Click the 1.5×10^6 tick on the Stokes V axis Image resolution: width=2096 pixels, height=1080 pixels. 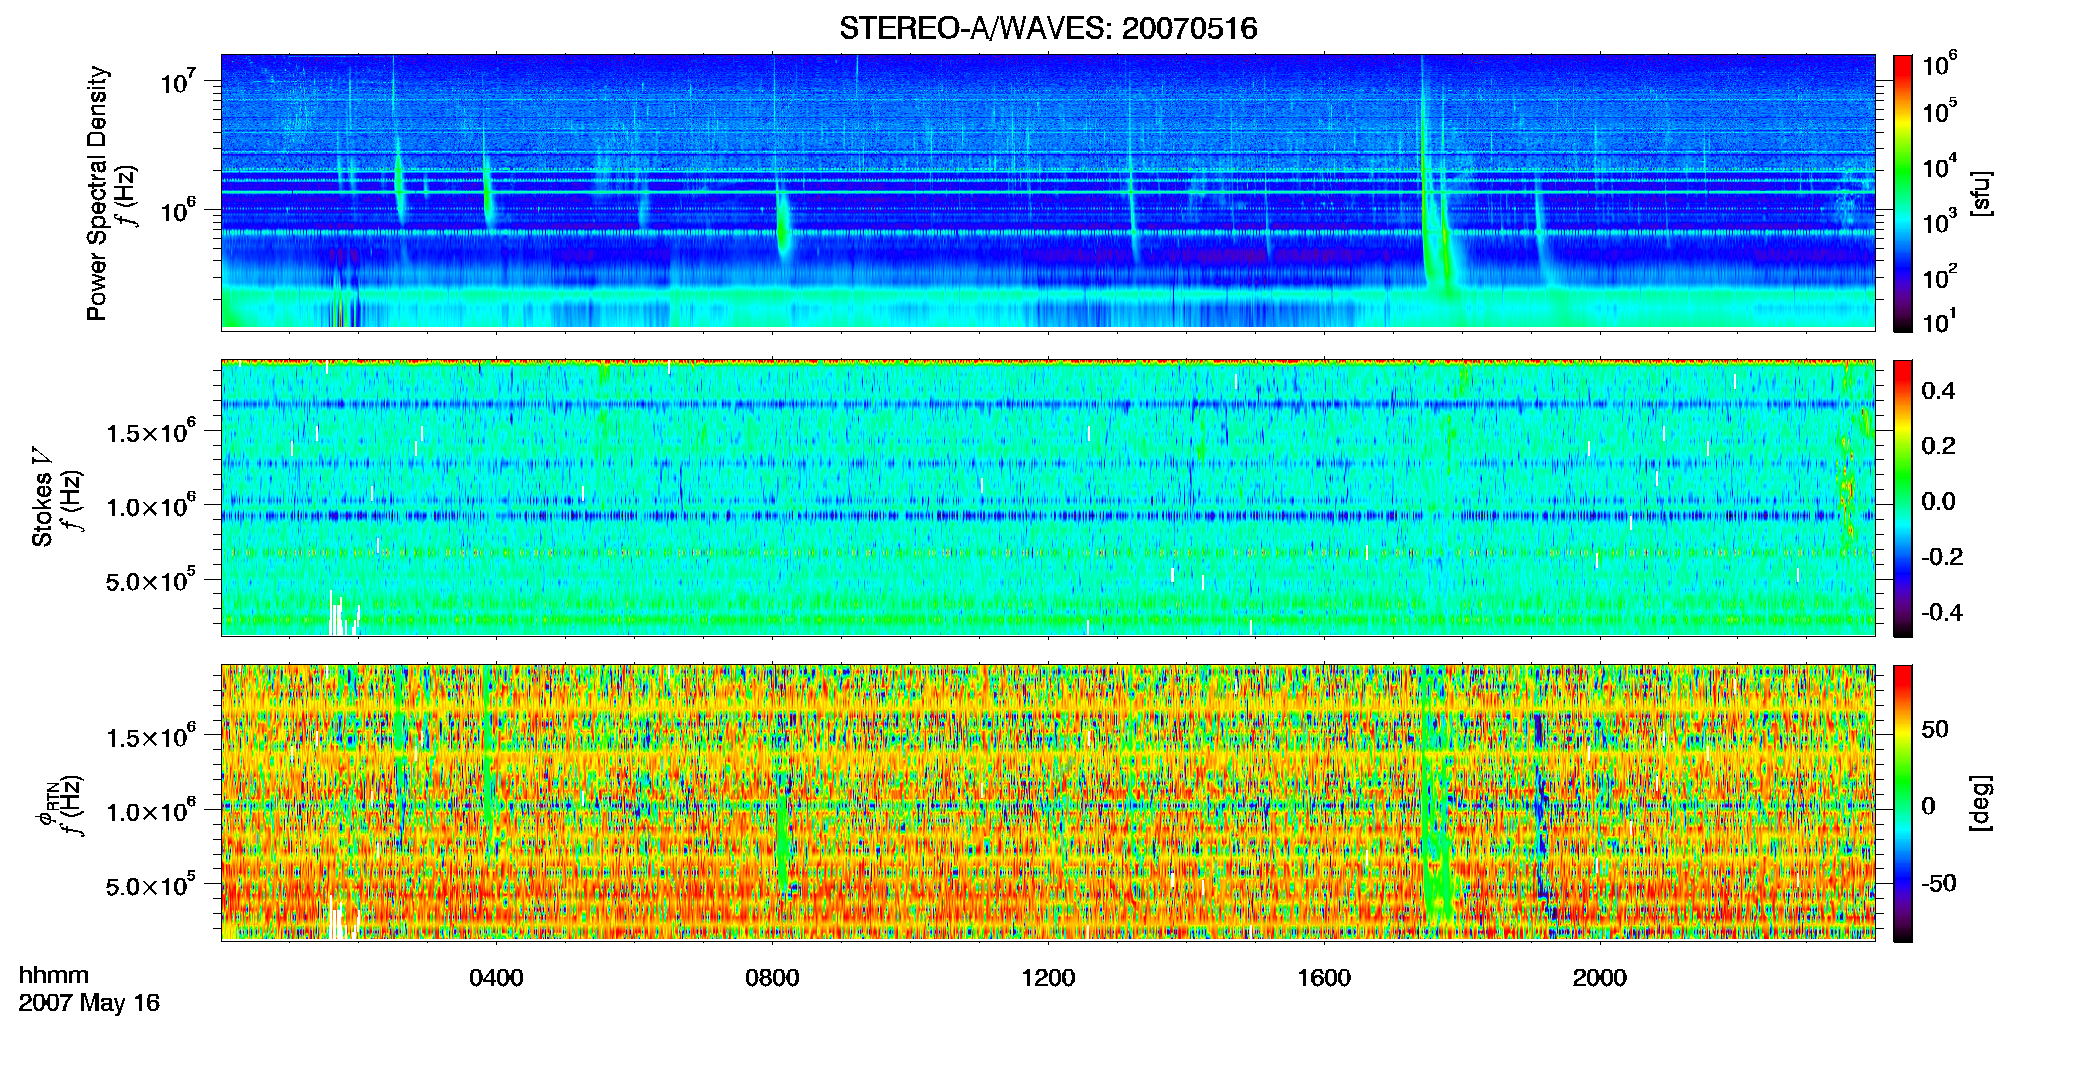[150, 431]
